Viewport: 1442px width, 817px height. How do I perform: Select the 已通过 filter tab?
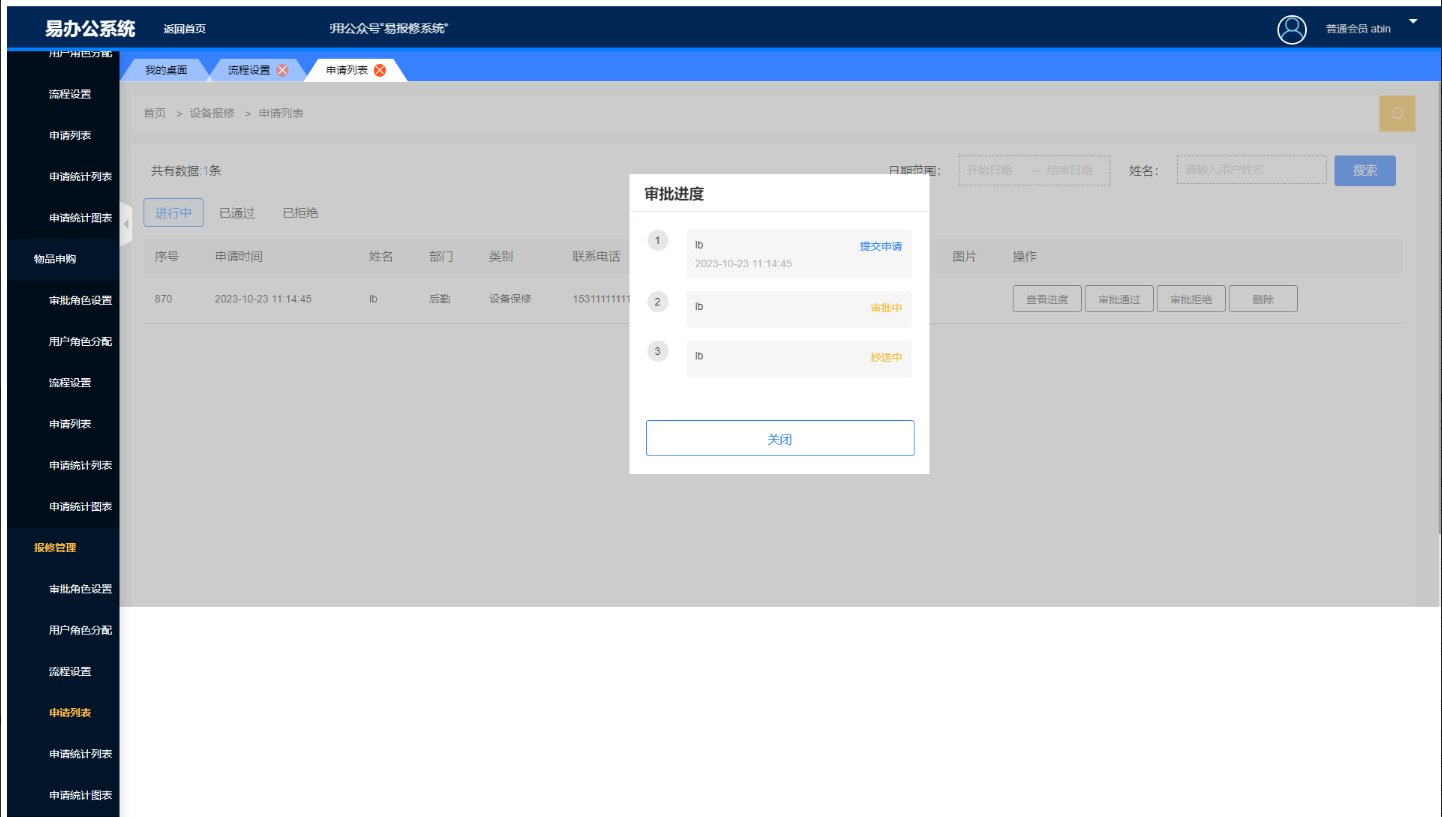237,213
